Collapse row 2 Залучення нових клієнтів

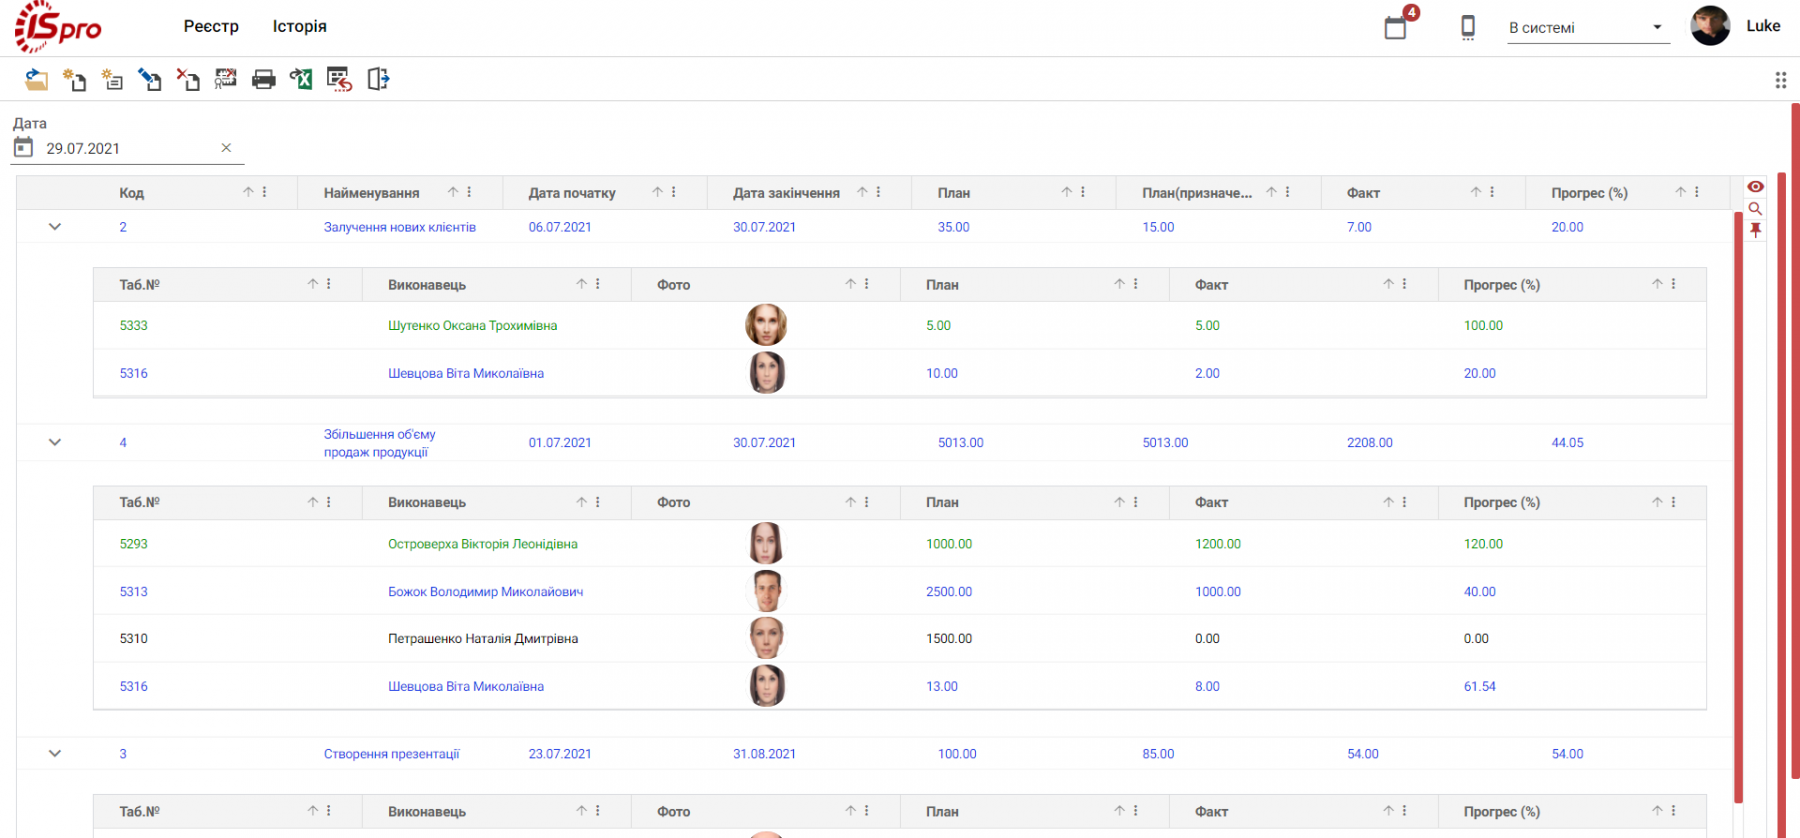(55, 227)
